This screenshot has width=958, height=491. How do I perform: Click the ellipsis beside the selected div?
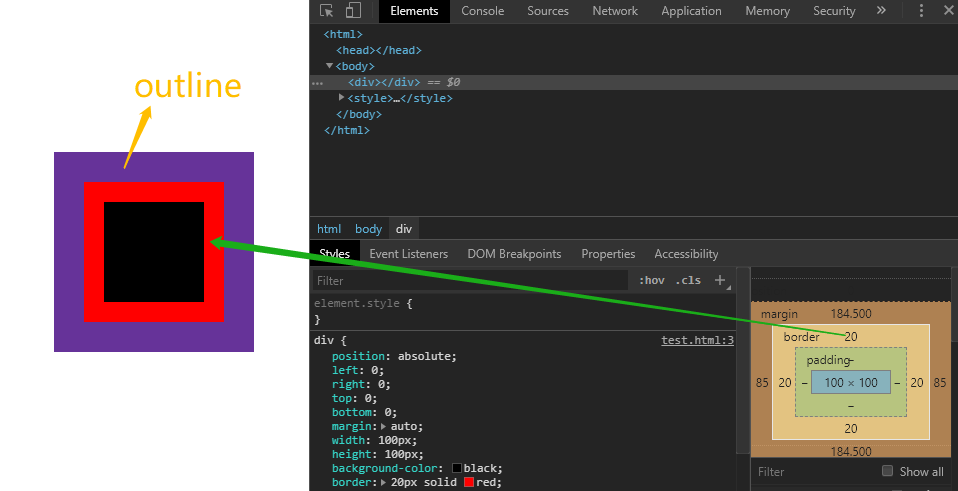pos(317,84)
